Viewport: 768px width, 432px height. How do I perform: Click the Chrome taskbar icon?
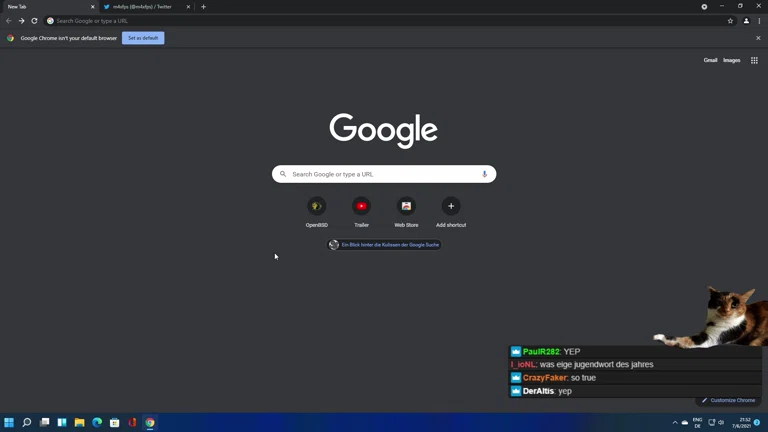tap(150, 422)
